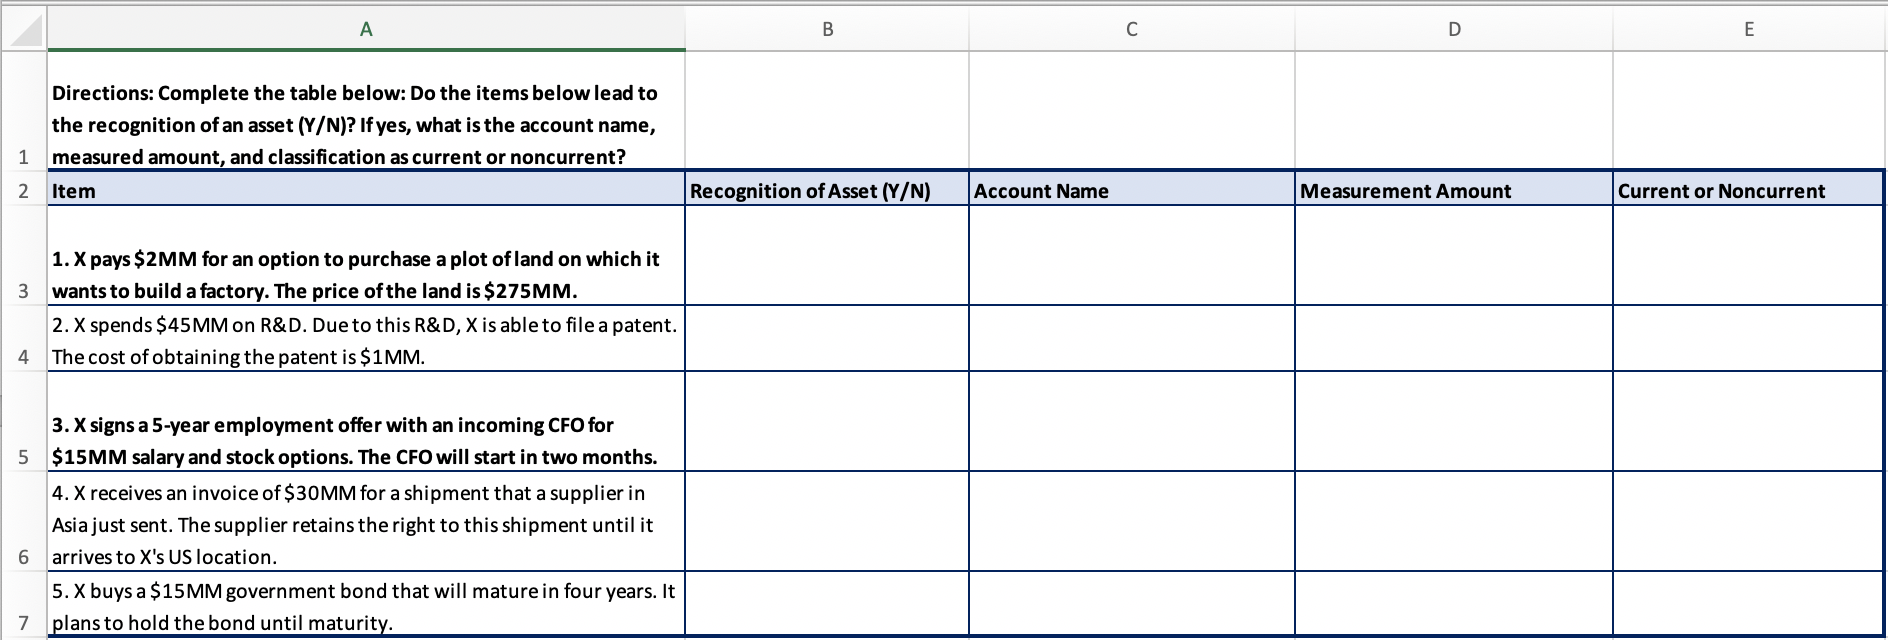1888x640 pixels.
Task: Click Account Name cell for item 1
Action: [1131, 255]
